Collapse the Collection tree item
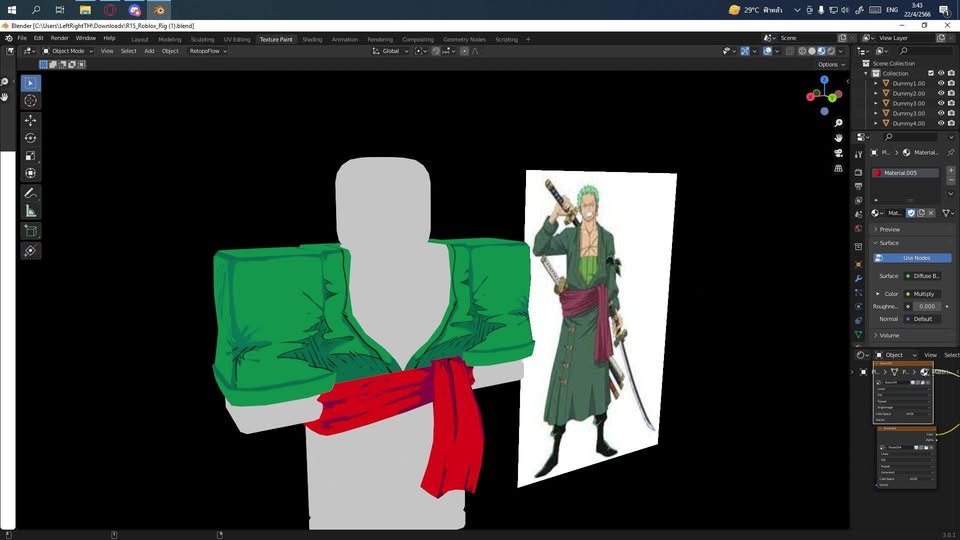Screen dimensions: 960x540 click(x=866, y=73)
